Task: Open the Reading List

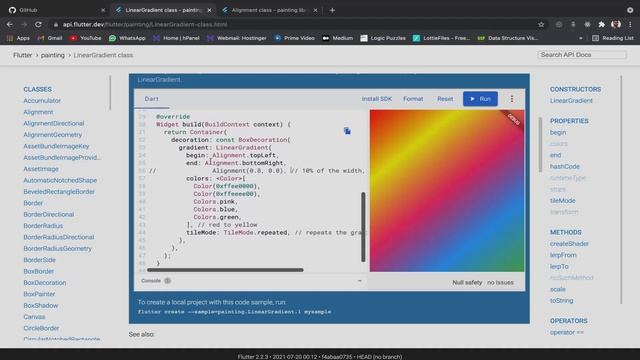Action: tap(613, 38)
